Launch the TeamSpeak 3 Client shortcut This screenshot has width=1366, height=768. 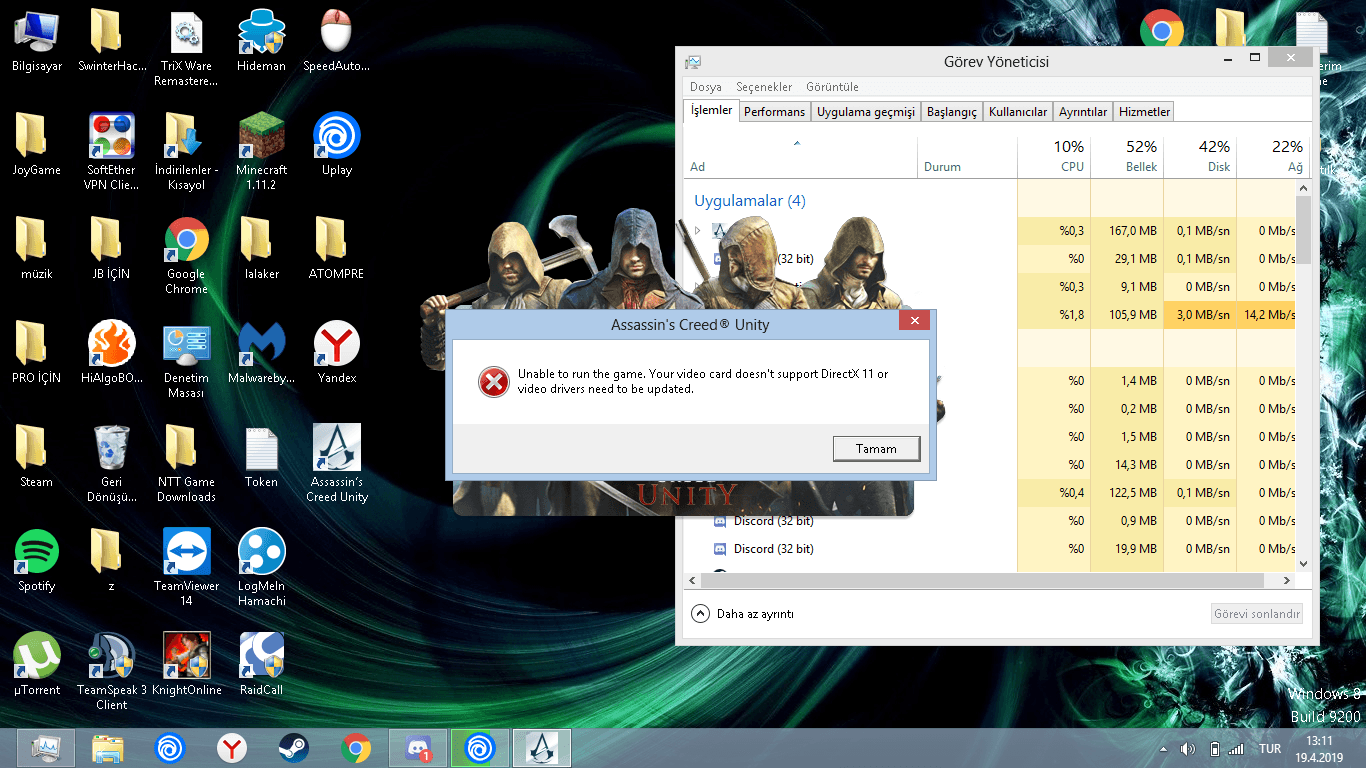click(x=111, y=672)
